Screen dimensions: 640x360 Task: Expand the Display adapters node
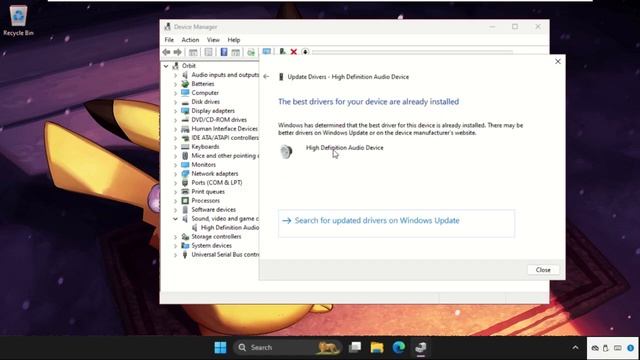coord(176,111)
